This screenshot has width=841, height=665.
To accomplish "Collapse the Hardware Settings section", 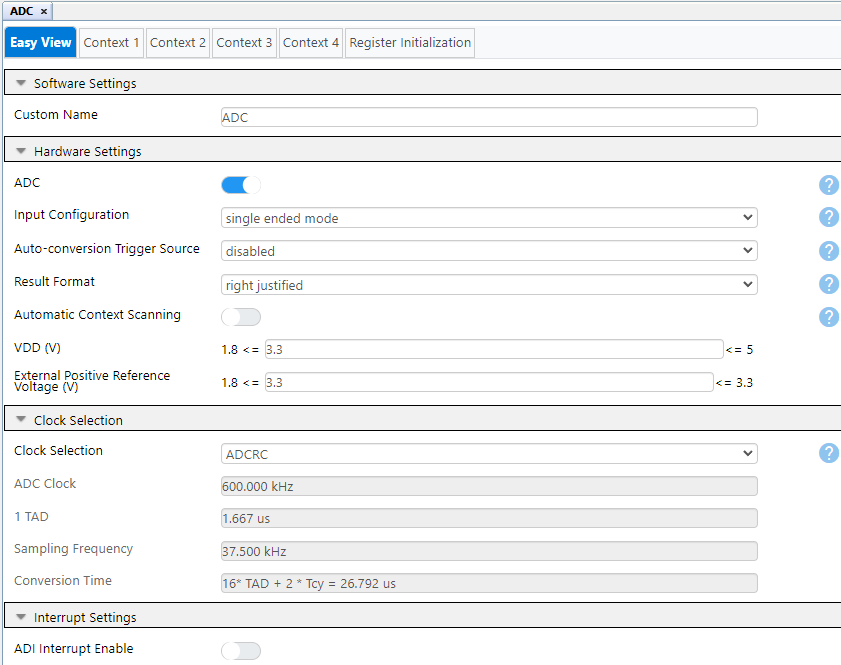I will [x=21, y=152].
